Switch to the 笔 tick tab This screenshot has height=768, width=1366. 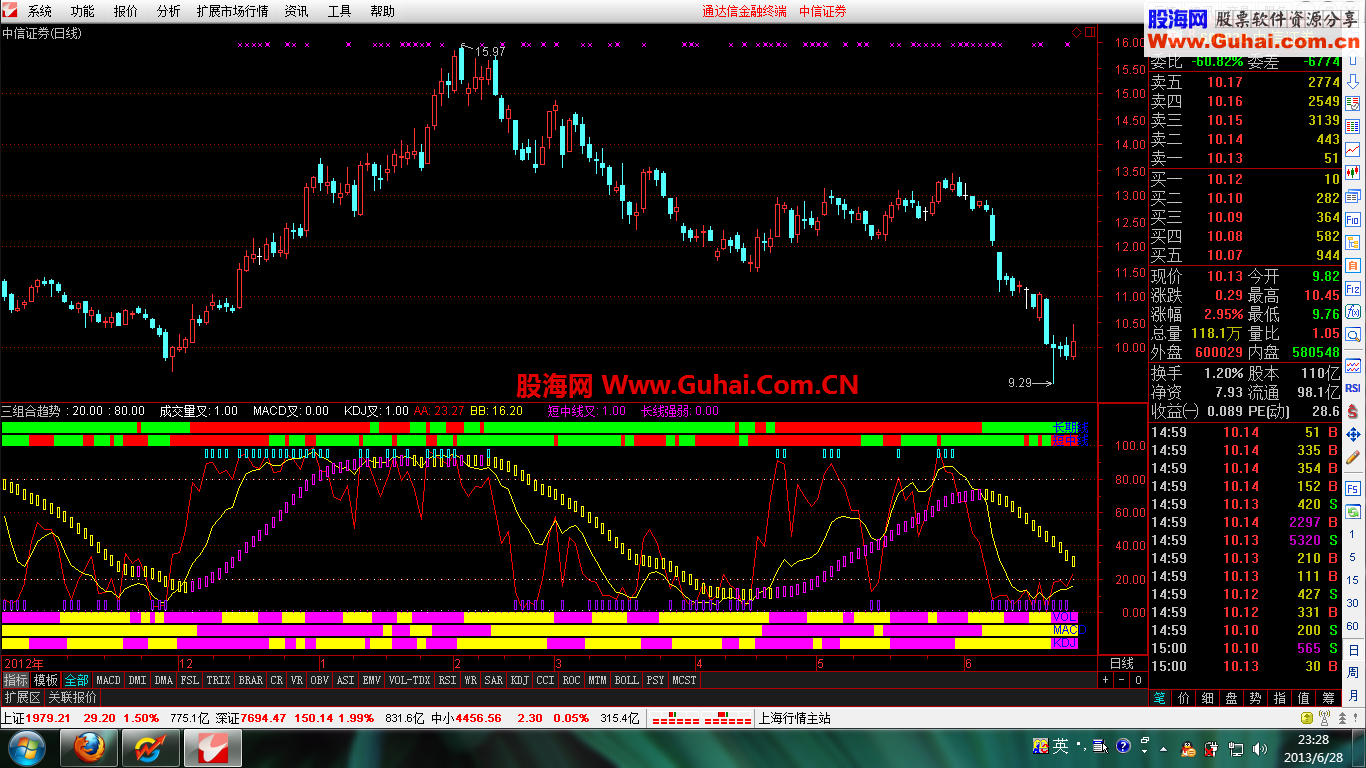pyautogui.click(x=1159, y=698)
